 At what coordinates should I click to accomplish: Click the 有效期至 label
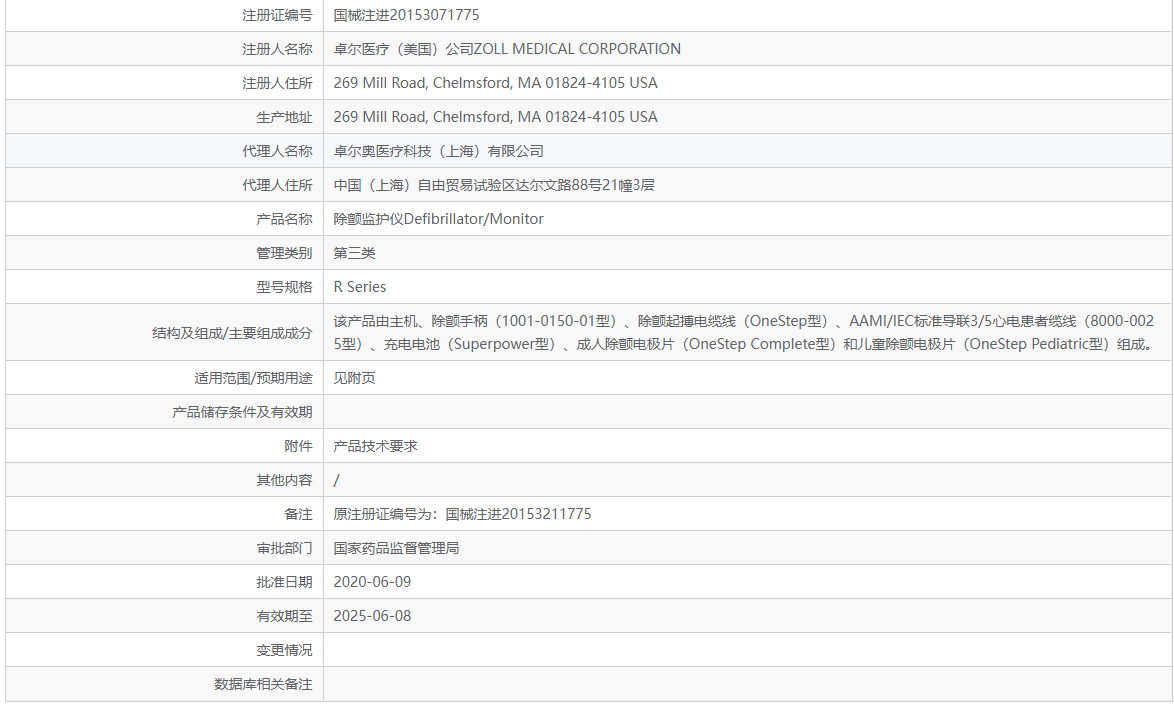284,616
